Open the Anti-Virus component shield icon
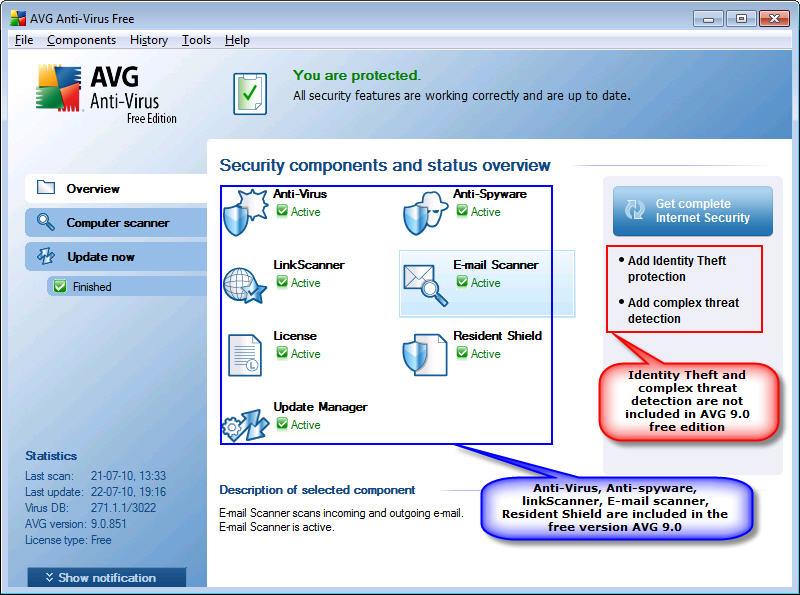Screen dimensions: 800x595 pos(245,212)
